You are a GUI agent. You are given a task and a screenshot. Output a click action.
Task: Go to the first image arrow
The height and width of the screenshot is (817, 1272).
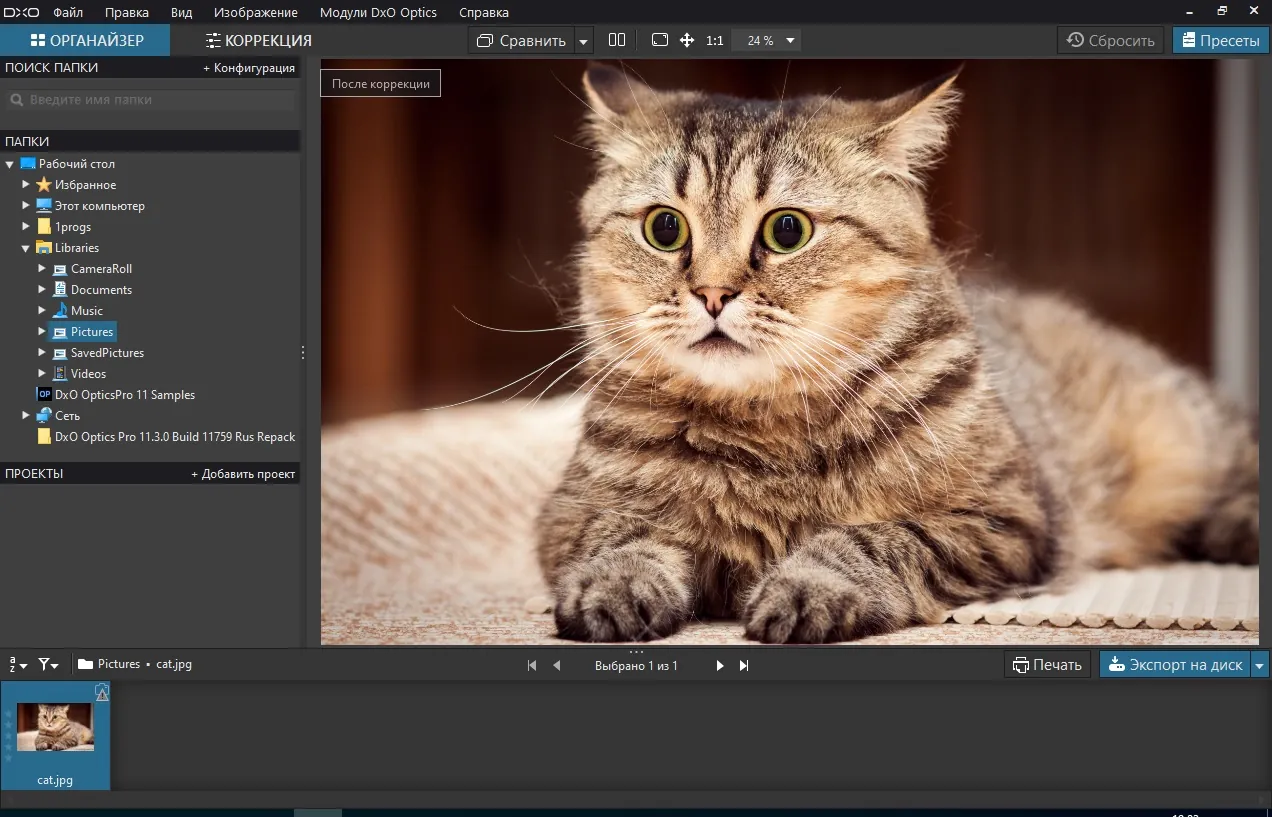pyautogui.click(x=532, y=665)
